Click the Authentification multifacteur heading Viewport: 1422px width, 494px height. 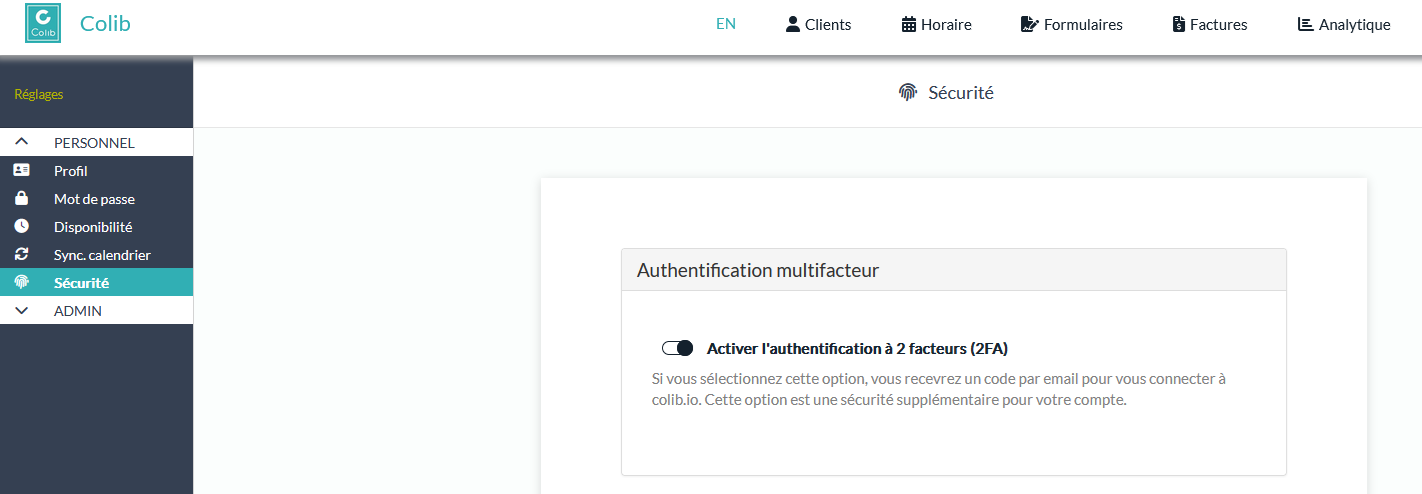coord(758,270)
